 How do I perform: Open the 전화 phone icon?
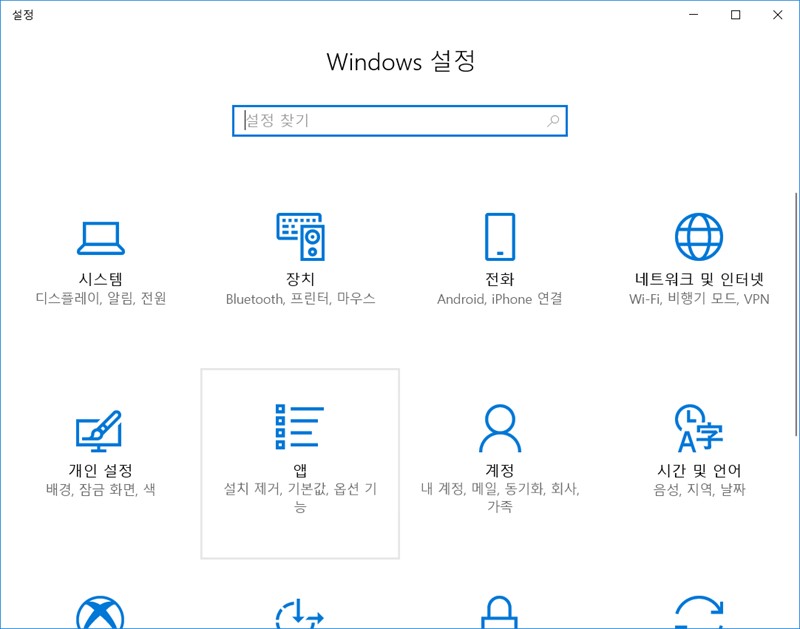click(499, 237)
